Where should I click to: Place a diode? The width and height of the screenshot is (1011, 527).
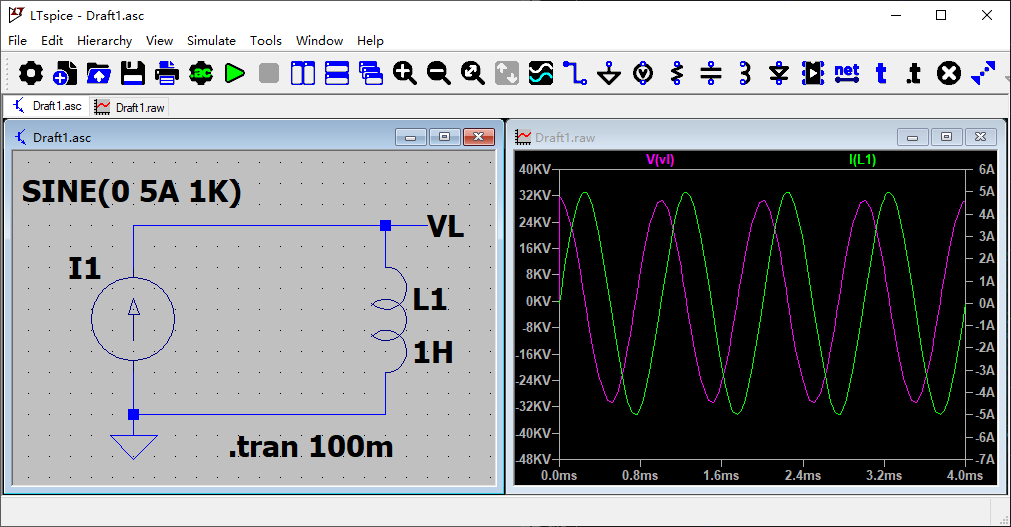pos(779,73)
